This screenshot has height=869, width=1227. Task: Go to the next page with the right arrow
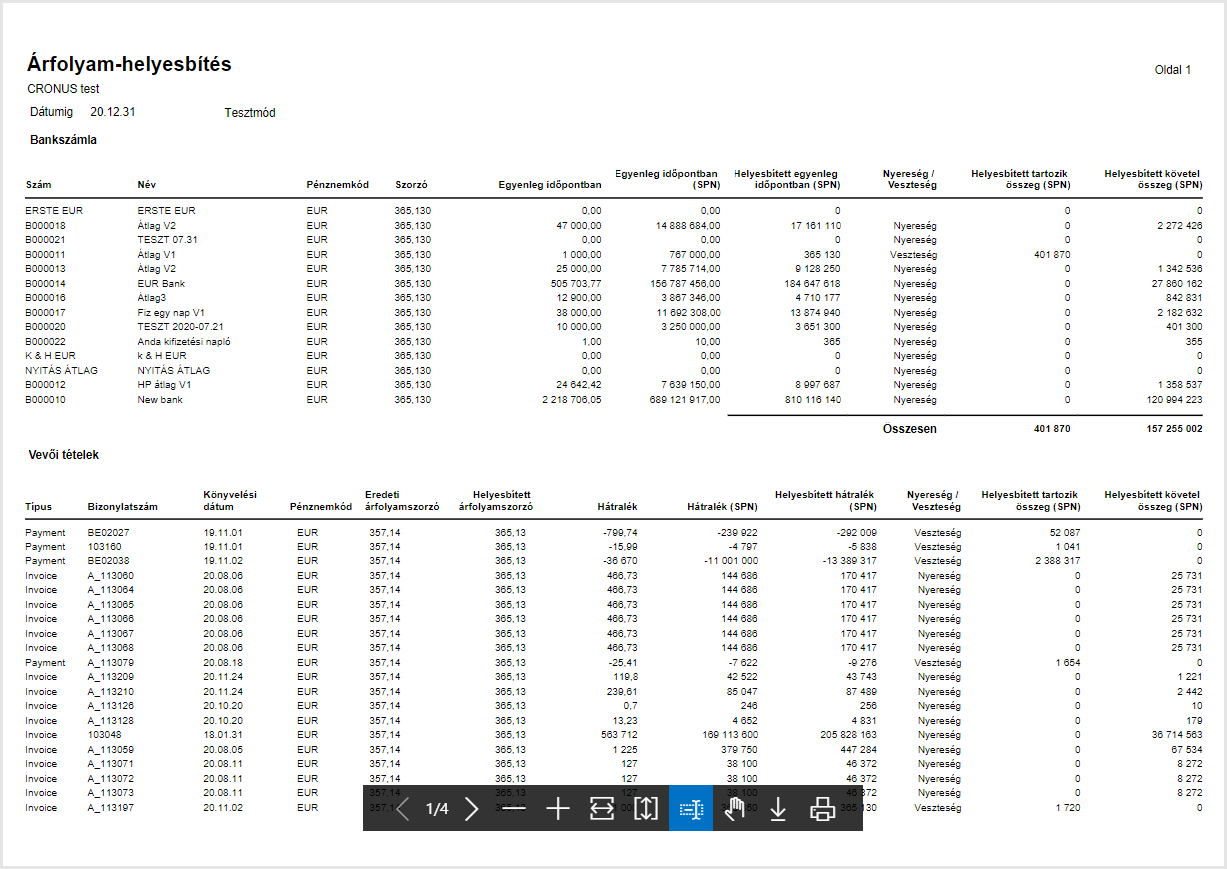click(x=472, y=809)
